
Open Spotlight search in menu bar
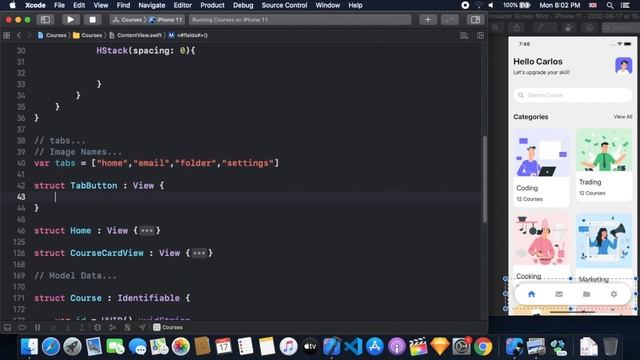pyautogui.click(x=610, y=5)
